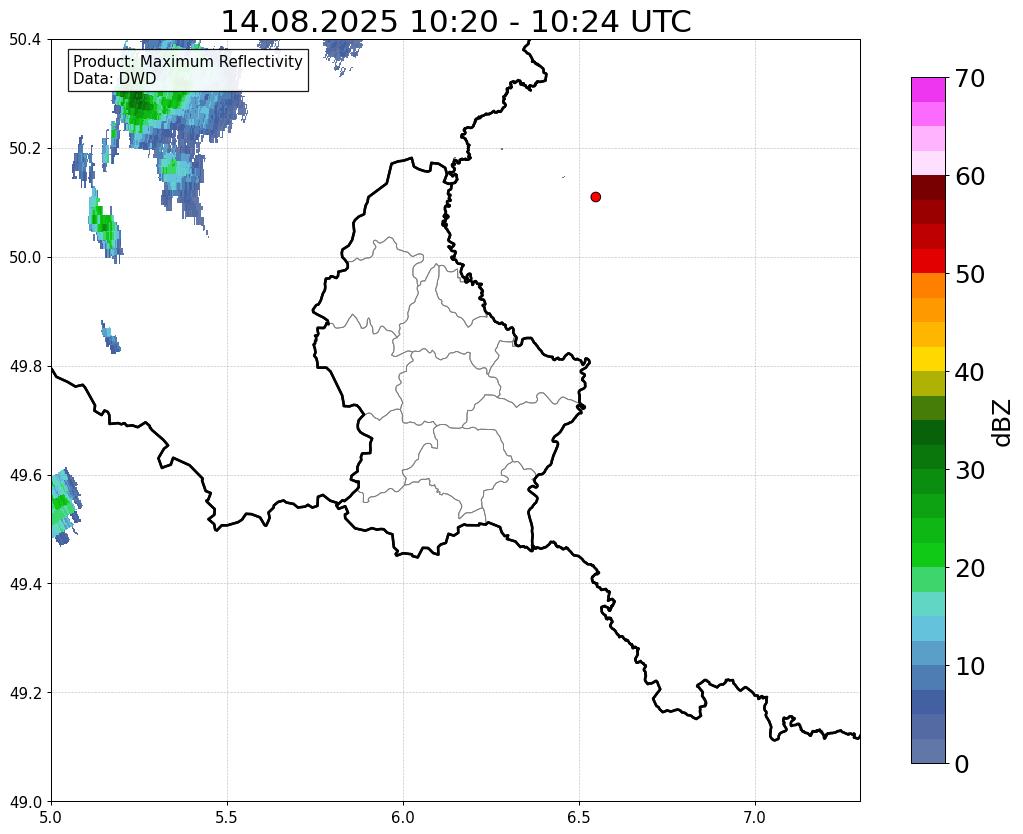This screenshot has width=1023, height=834.
Task: Pick the yellow swatch just above 40
Action: [x=928, y=360]
